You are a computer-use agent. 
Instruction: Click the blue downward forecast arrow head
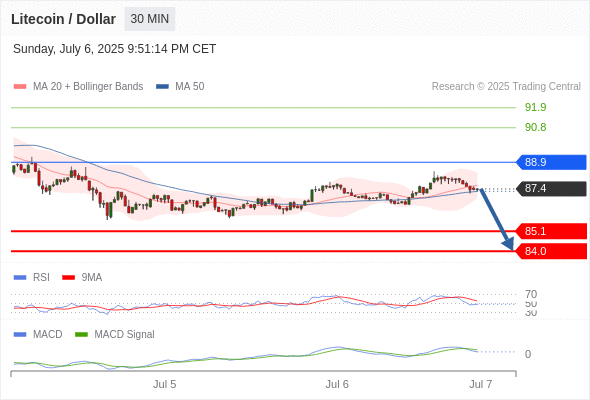(x=508, y=244)
